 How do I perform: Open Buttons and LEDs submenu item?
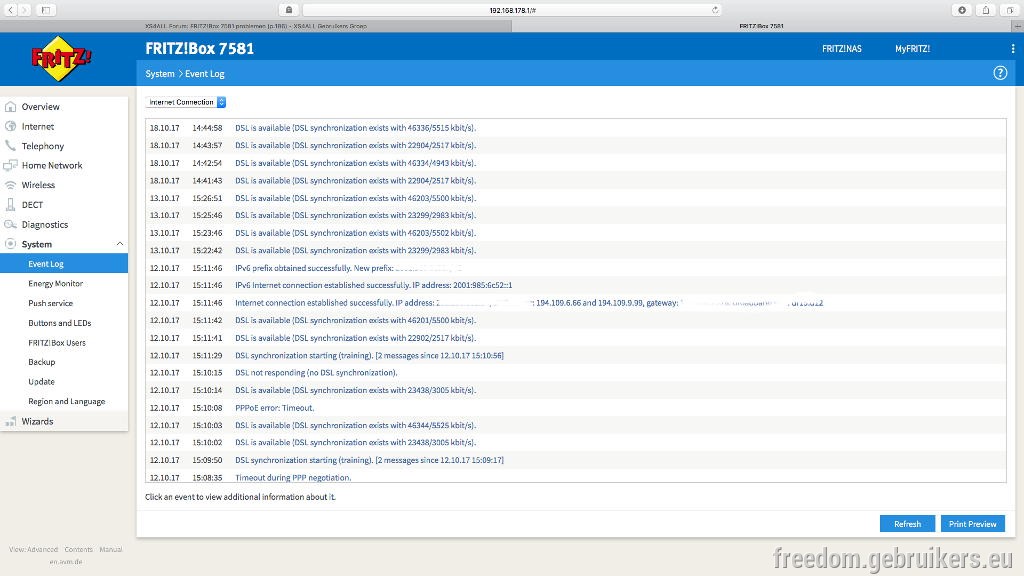click(59, 323)
